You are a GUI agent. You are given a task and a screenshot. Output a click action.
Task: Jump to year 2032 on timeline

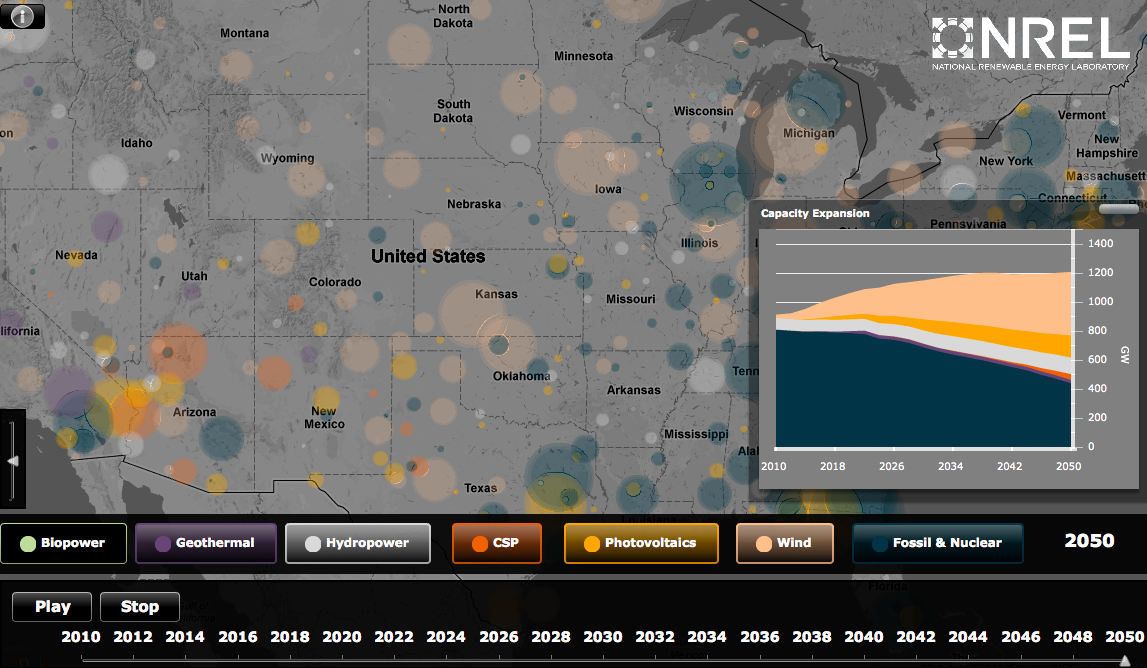pos(655,637)
